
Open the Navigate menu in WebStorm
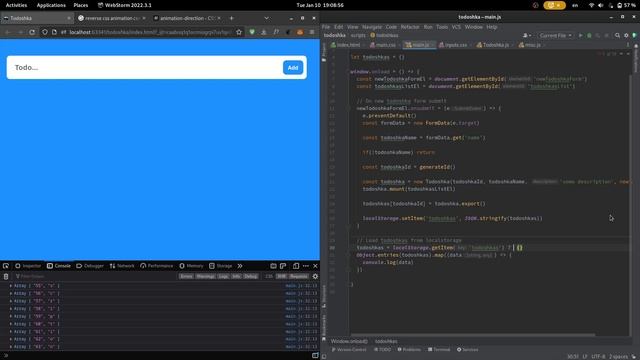tap(372, 27)
